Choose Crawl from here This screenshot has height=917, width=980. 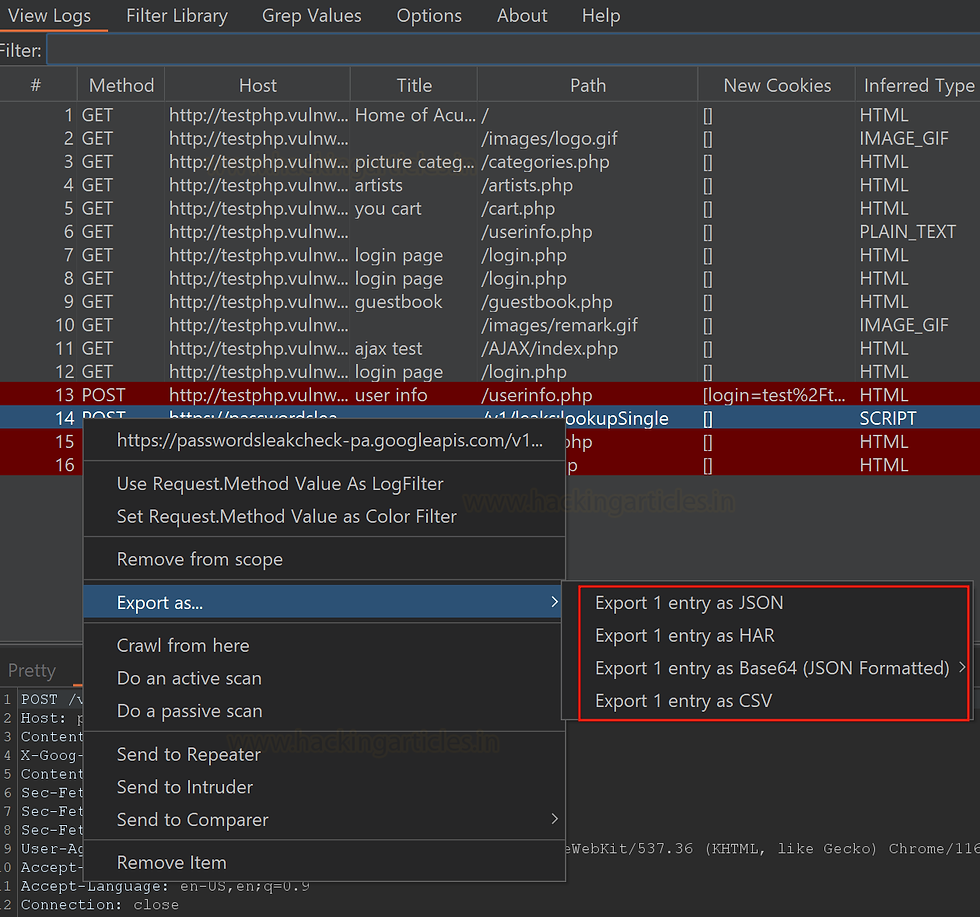324,645
